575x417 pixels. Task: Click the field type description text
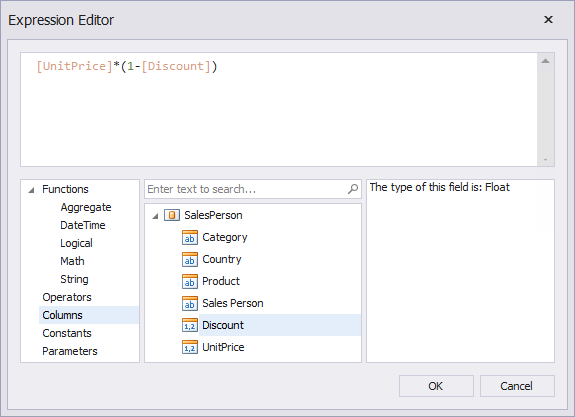(x=439, y=187)
